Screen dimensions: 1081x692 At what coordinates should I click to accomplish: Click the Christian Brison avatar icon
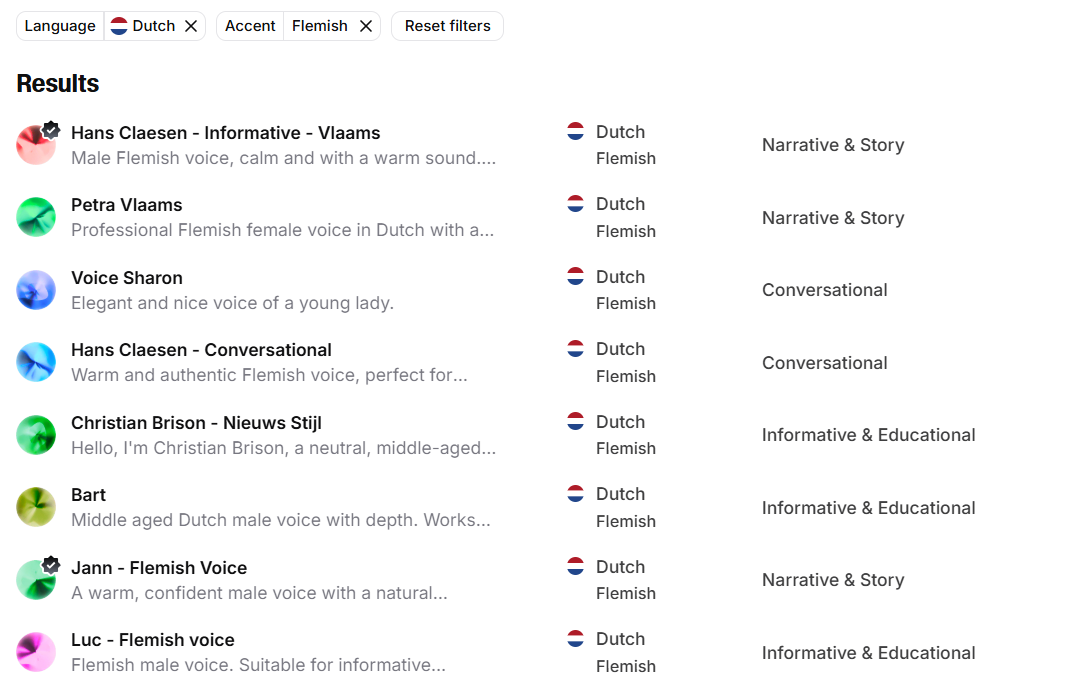(x=36, y=435)
